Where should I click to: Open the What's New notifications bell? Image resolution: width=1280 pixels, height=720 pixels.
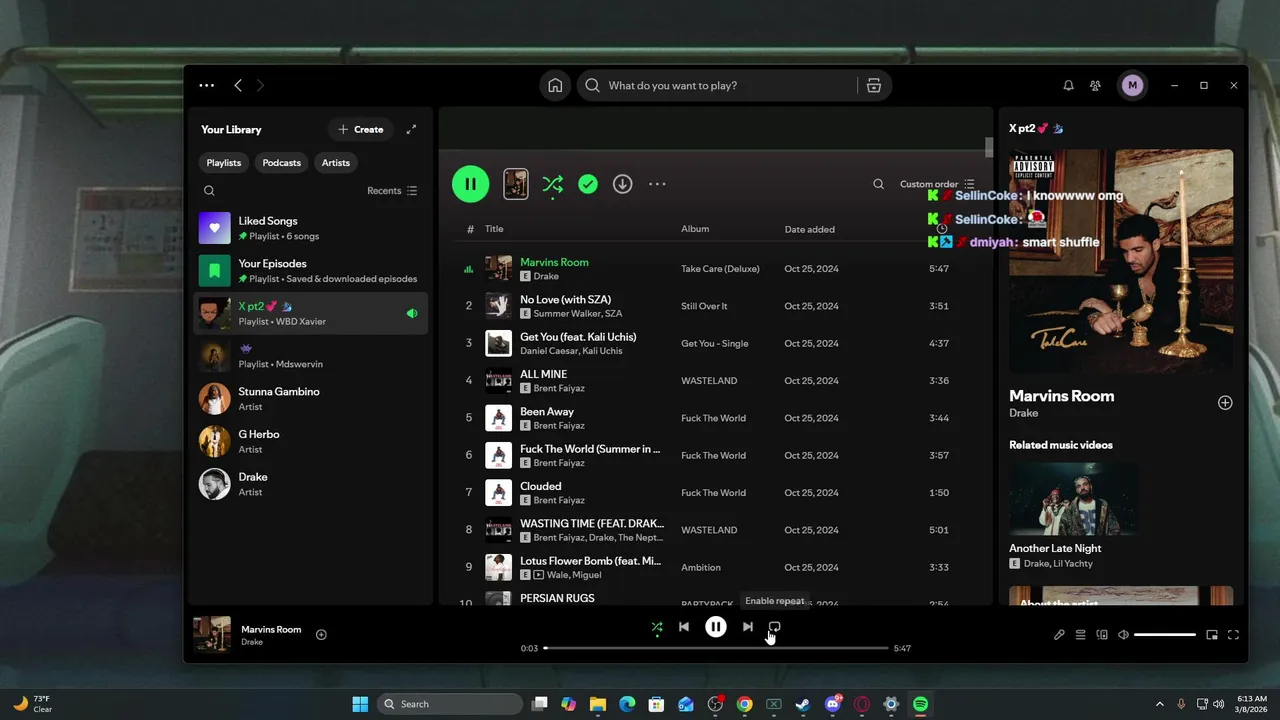tap(1068, 86)
